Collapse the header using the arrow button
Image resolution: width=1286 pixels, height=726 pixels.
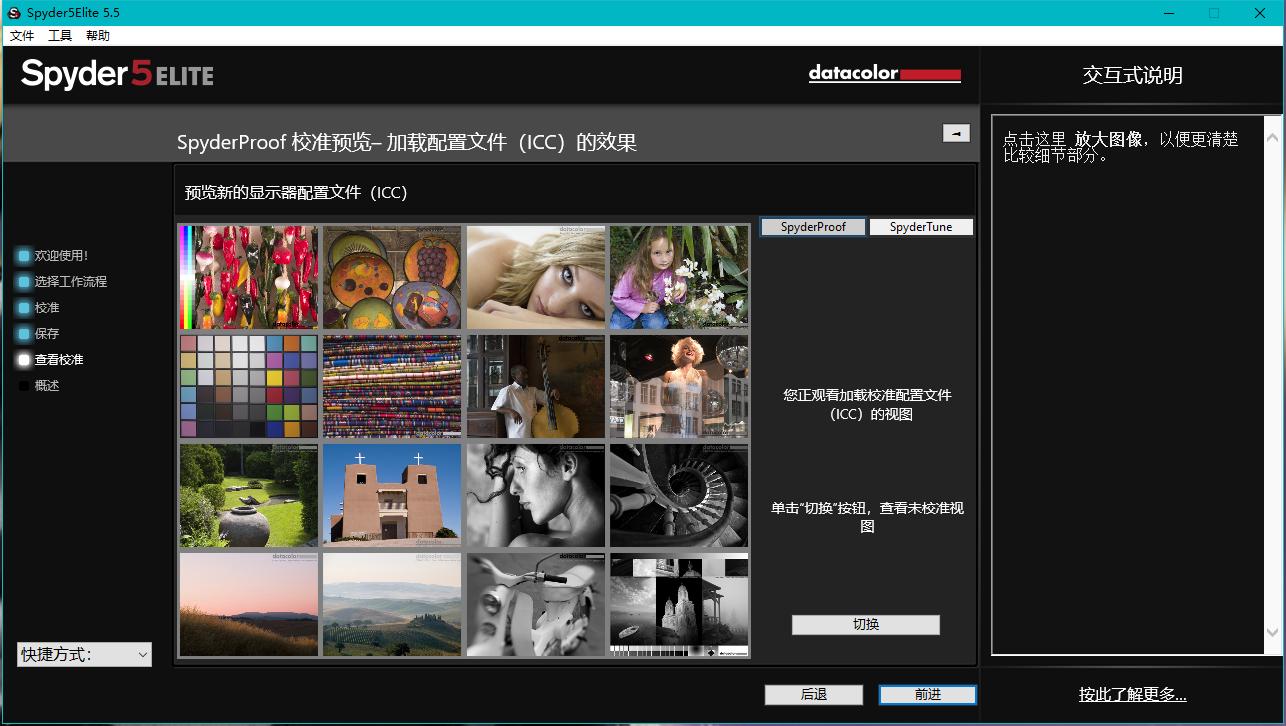point(956,132)
